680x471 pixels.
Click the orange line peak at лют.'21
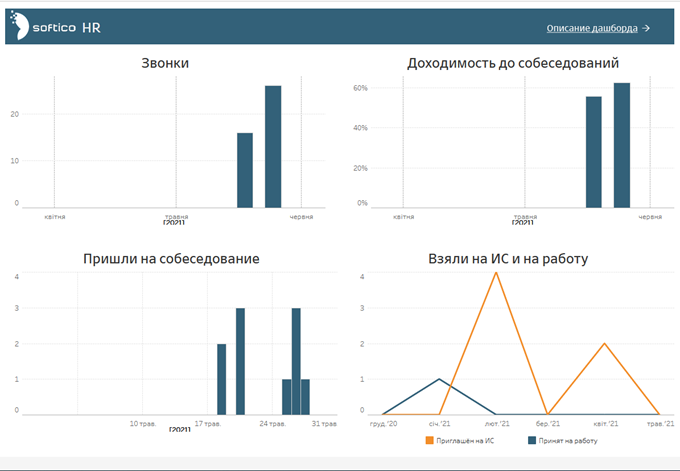[495, 272]
